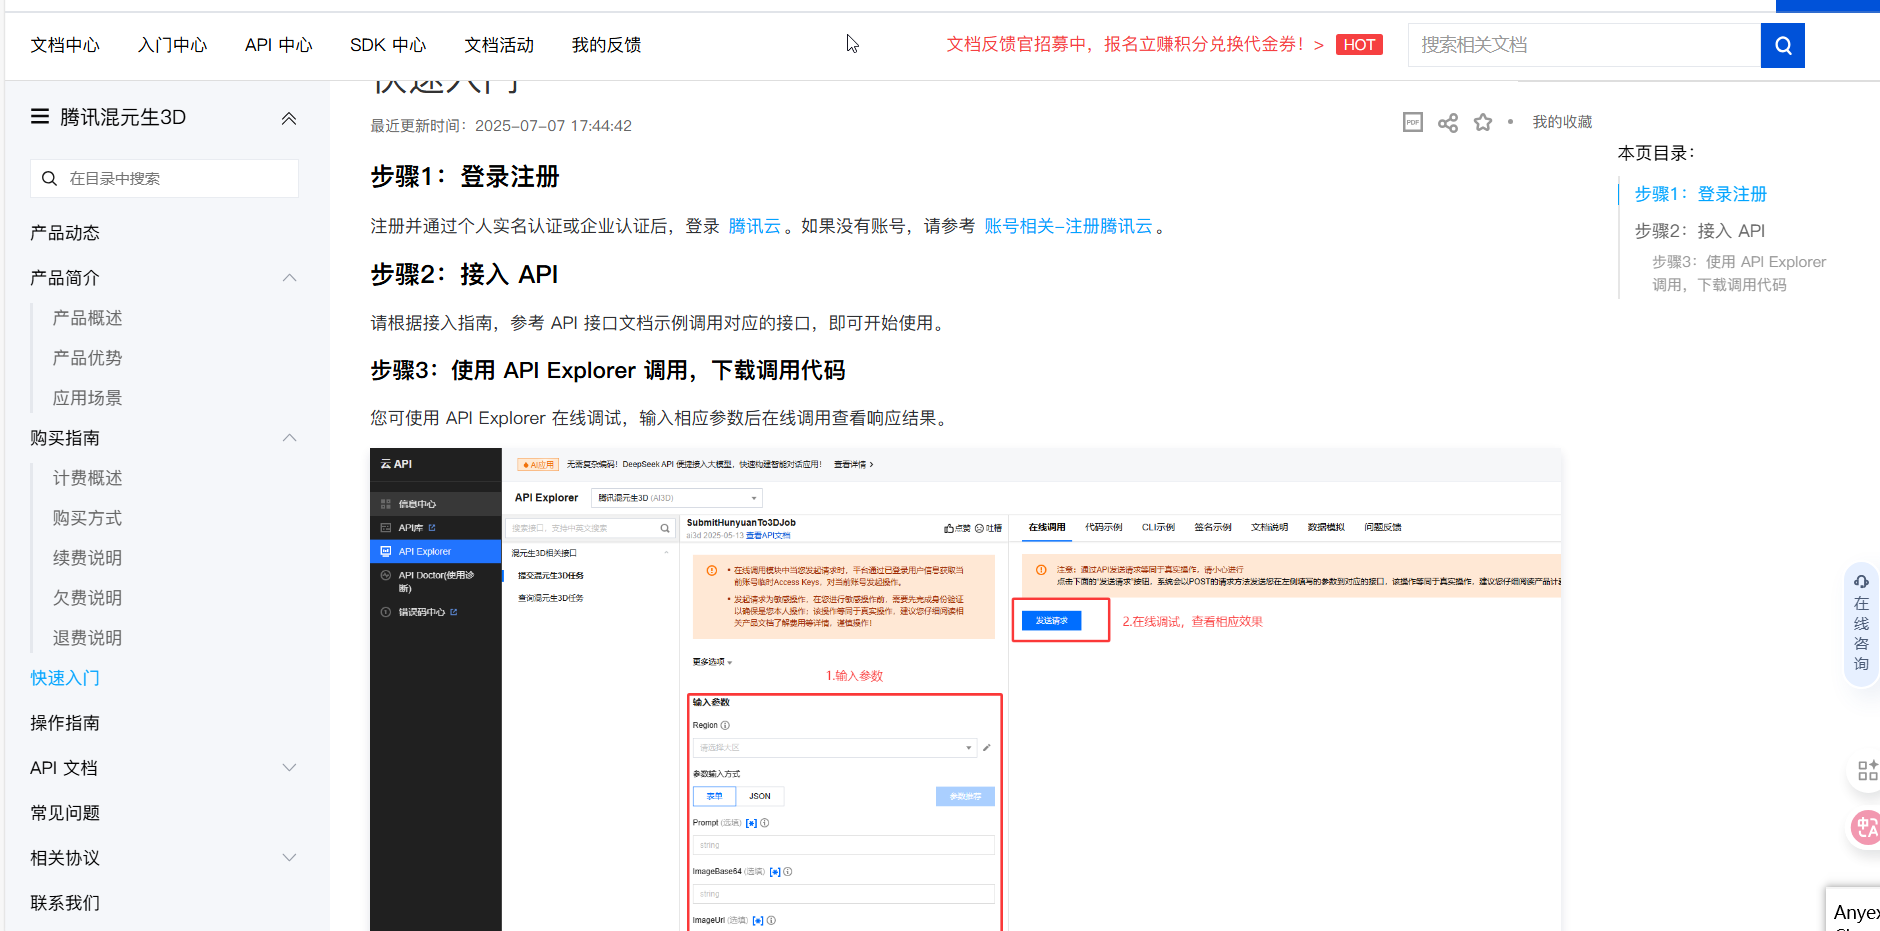Select 续费说明 in the sidebar
The height and width of the screenshot is (931, 1880).
(x=87, y=558)
